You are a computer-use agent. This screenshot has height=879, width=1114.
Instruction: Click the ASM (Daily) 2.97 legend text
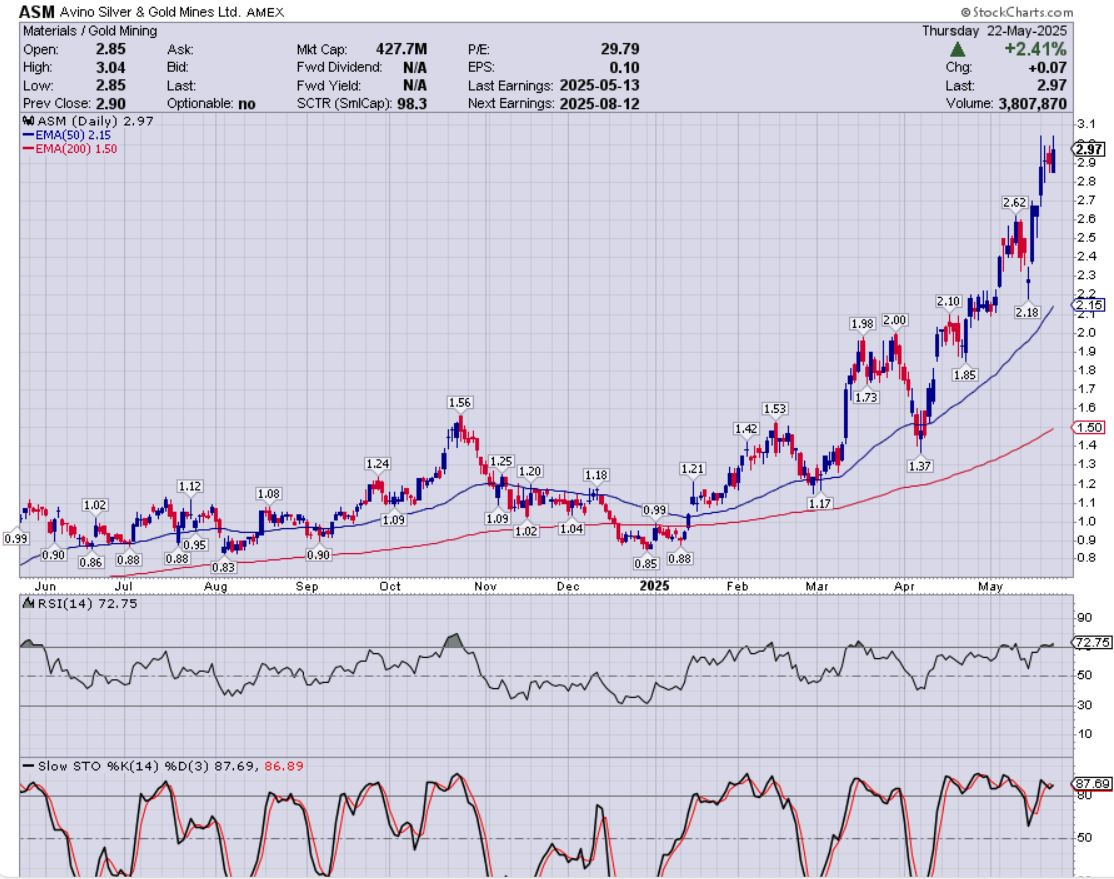click(95, 121)
